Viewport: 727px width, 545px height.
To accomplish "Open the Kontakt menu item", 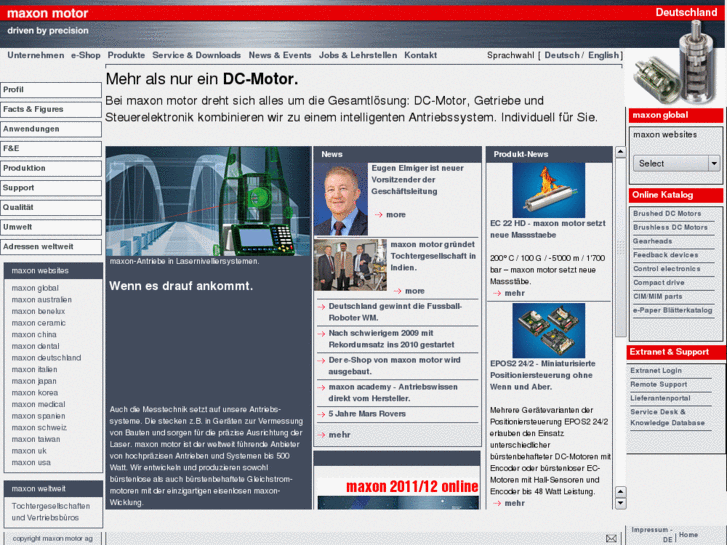I will 421,55.
